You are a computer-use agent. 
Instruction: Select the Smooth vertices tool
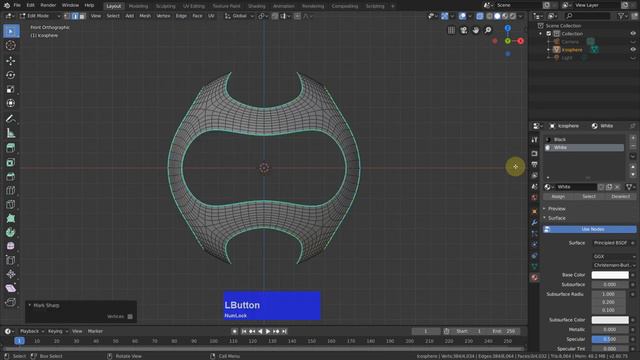coord(11,246)
